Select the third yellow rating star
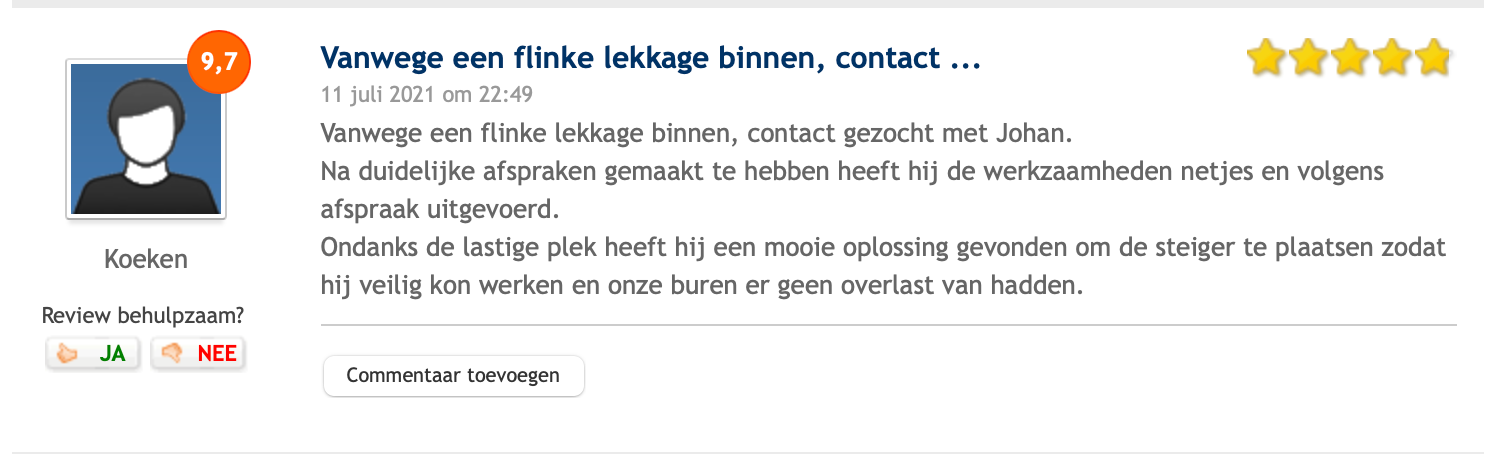1492x454 pixels. 1350,58
